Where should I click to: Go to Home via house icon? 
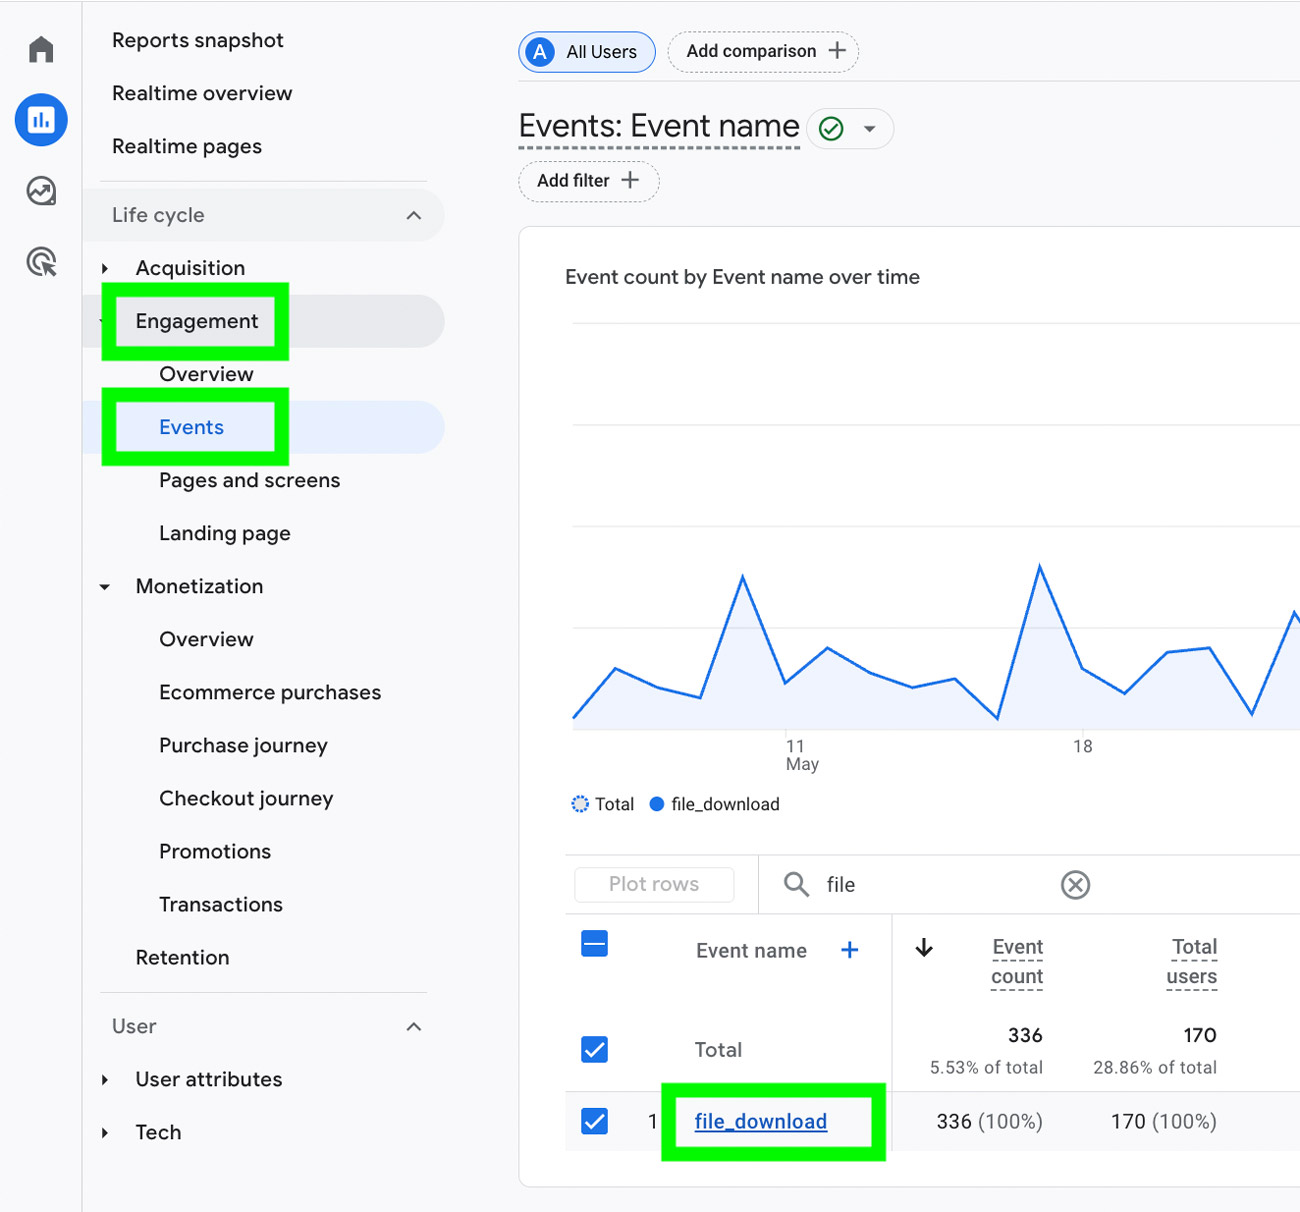point(41,50)
